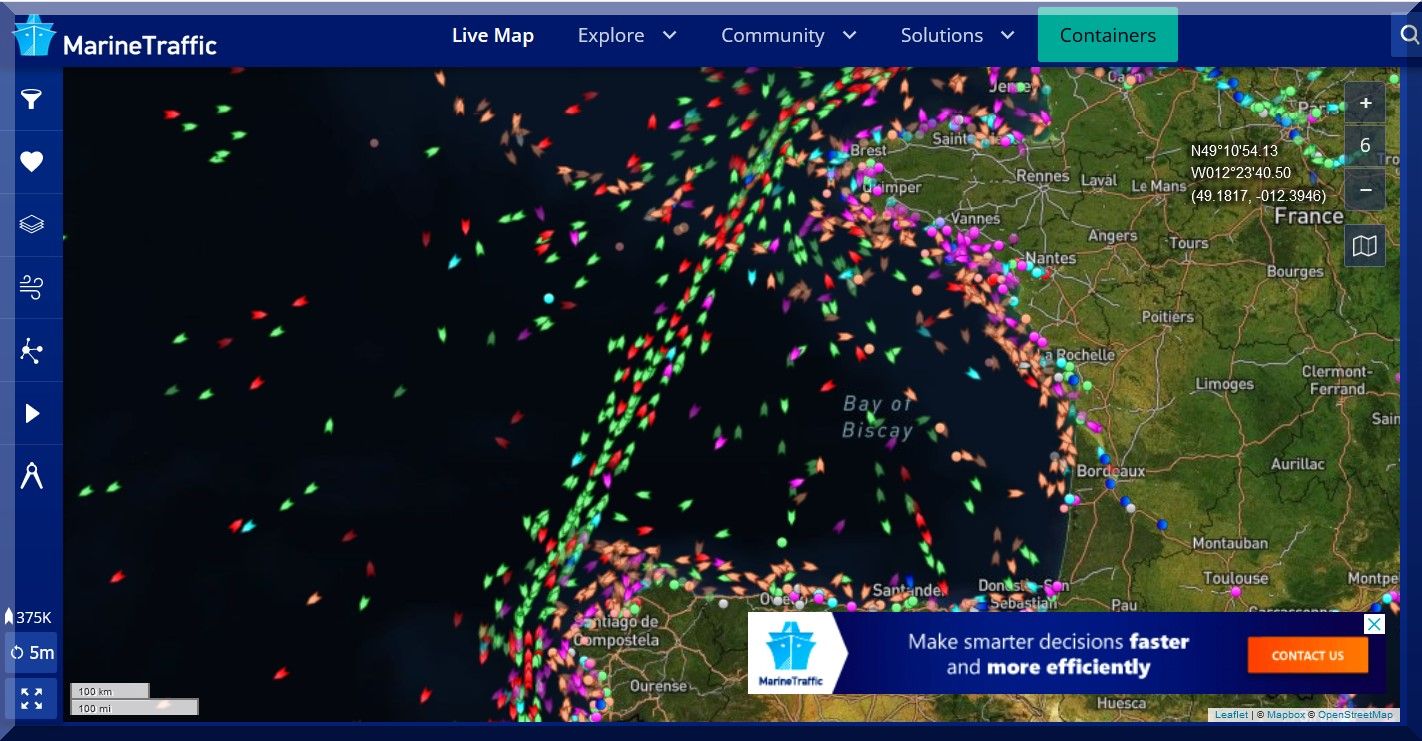1422x741 pixels.
Task: Expand the Explore dropdown menu
Action: [x=627, y=36]
